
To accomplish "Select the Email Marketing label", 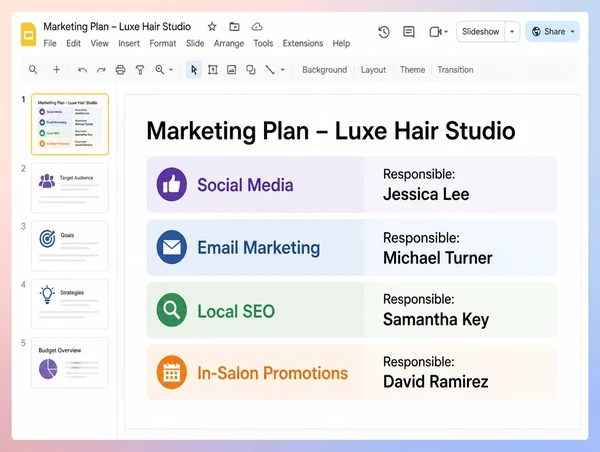I will [x=259, y=248].
